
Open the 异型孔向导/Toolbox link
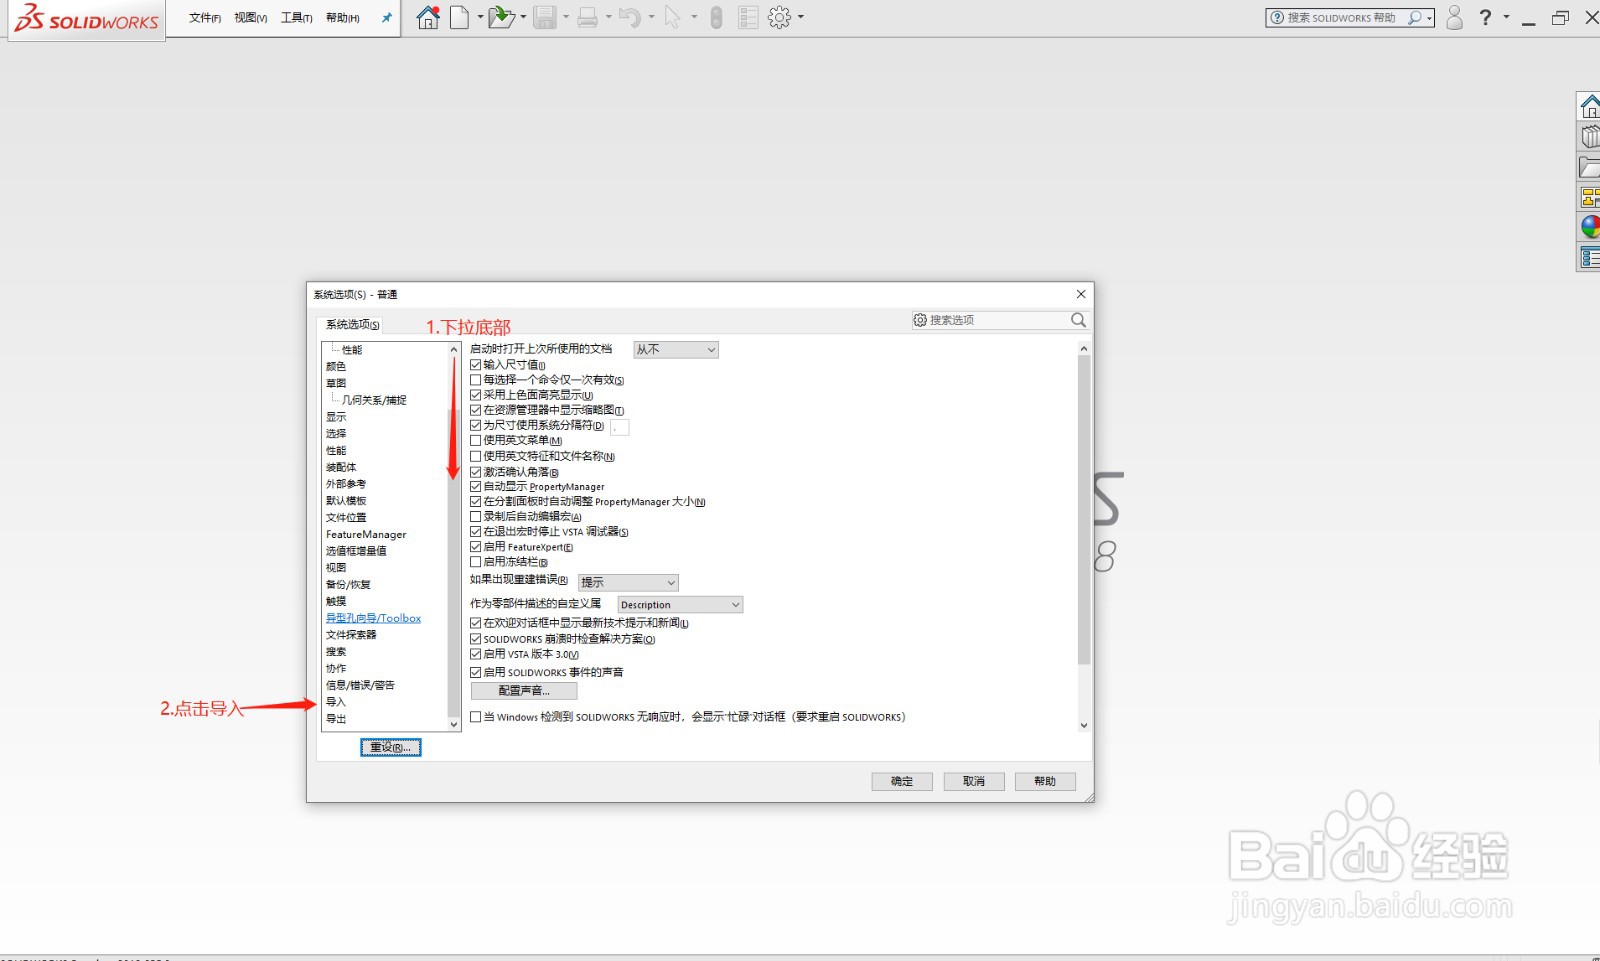[x=373, y=618]
